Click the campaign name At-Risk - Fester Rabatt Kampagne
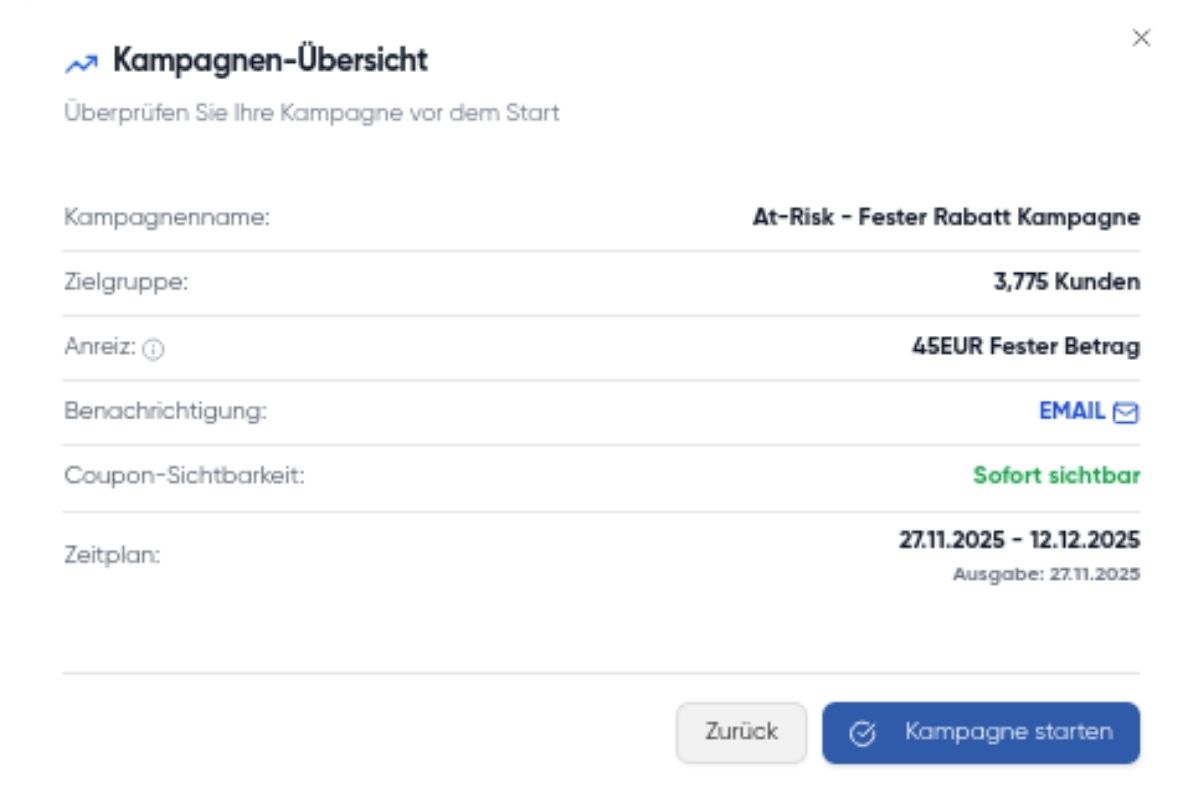 tap(946, 217)
